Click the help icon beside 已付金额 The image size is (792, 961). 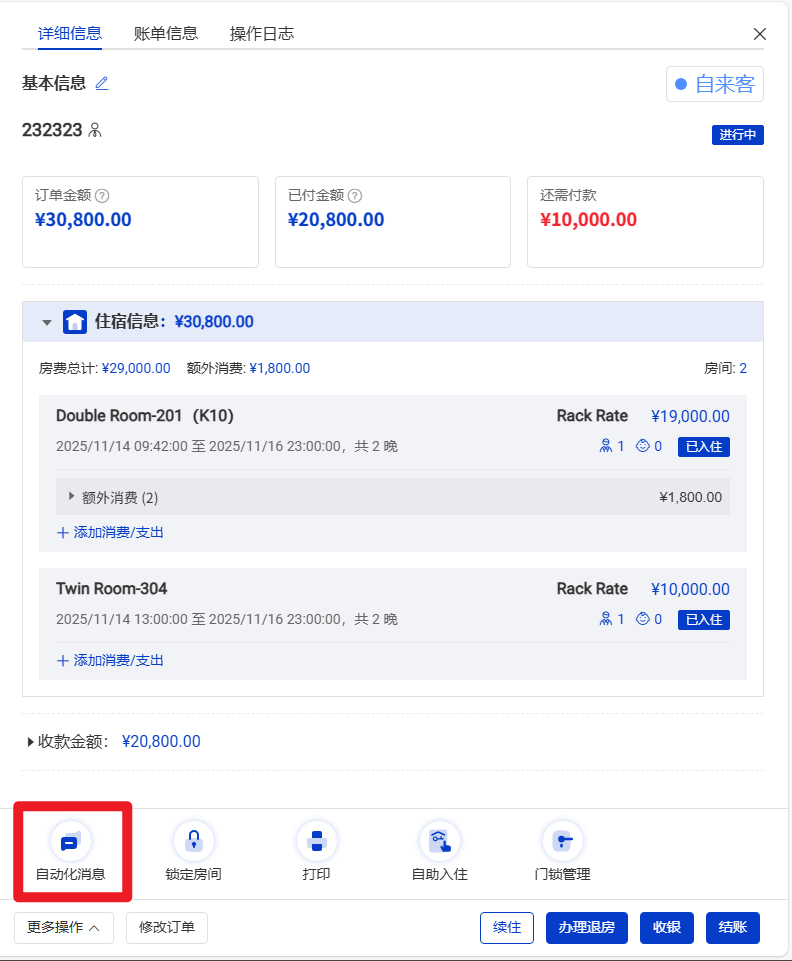point(355,196)
